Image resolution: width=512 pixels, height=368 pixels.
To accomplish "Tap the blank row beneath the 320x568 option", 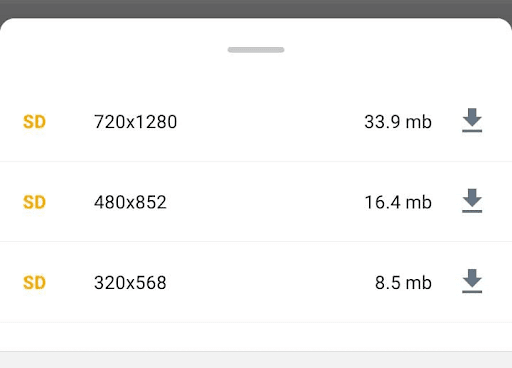I will [x=256, y=337].
